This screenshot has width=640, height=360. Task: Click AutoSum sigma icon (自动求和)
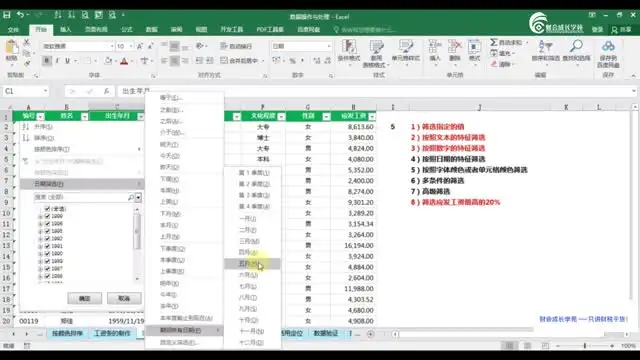click(494, 42)
